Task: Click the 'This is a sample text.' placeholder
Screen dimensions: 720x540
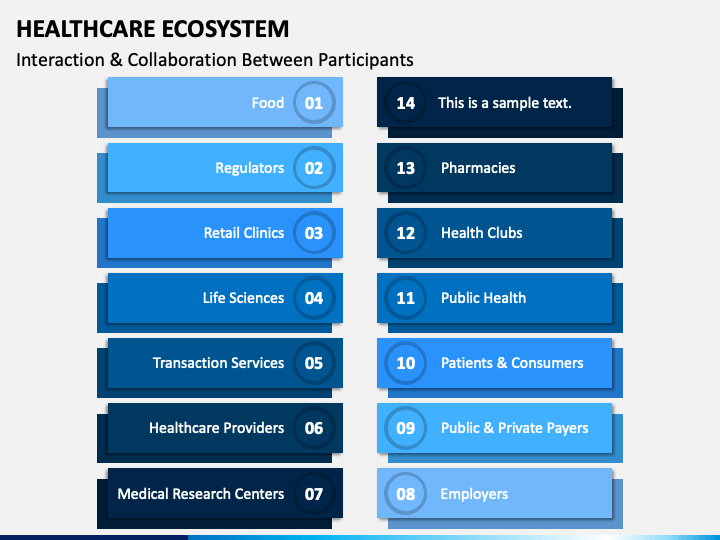Action: click(x=505, y=103)
